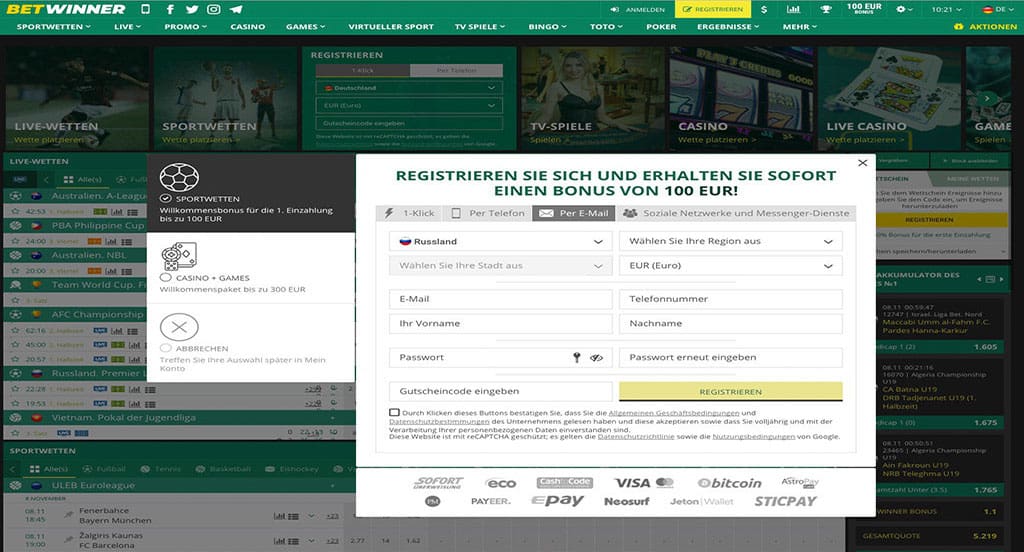1024x552 pixels.
Task: Open the Promo navigation menu
Action: pos(185,27)
